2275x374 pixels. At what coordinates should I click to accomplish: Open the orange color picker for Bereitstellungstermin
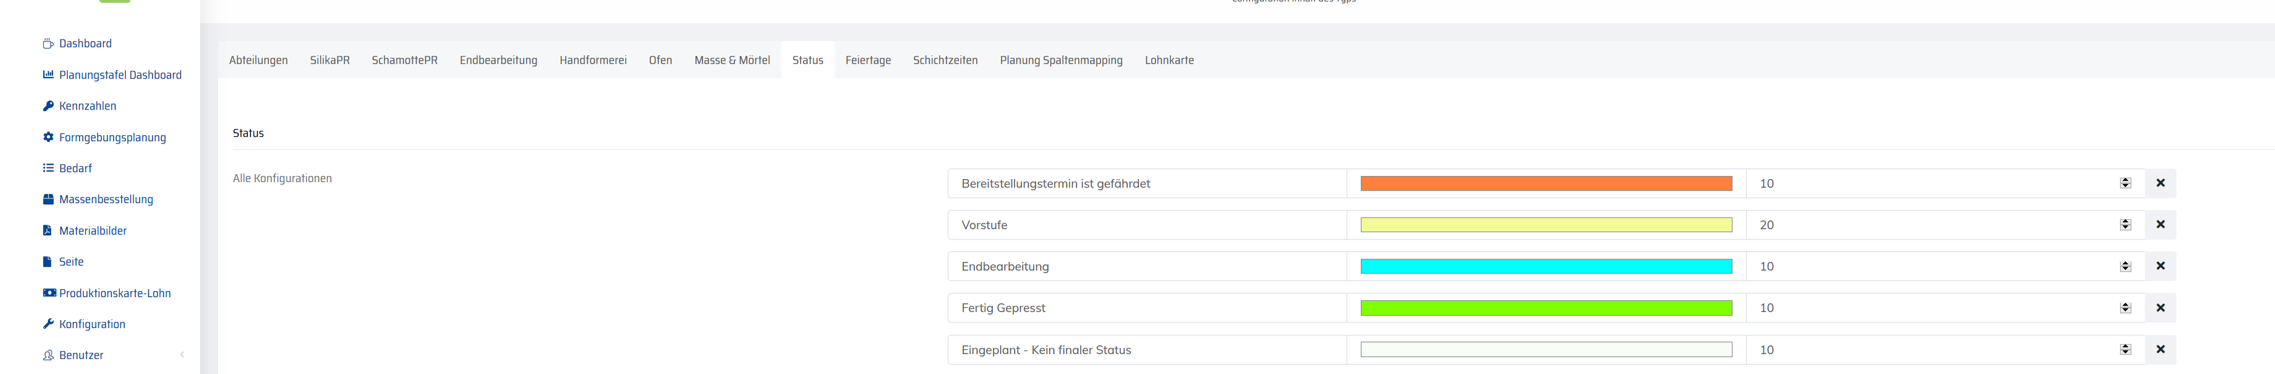coord(1546,183)
